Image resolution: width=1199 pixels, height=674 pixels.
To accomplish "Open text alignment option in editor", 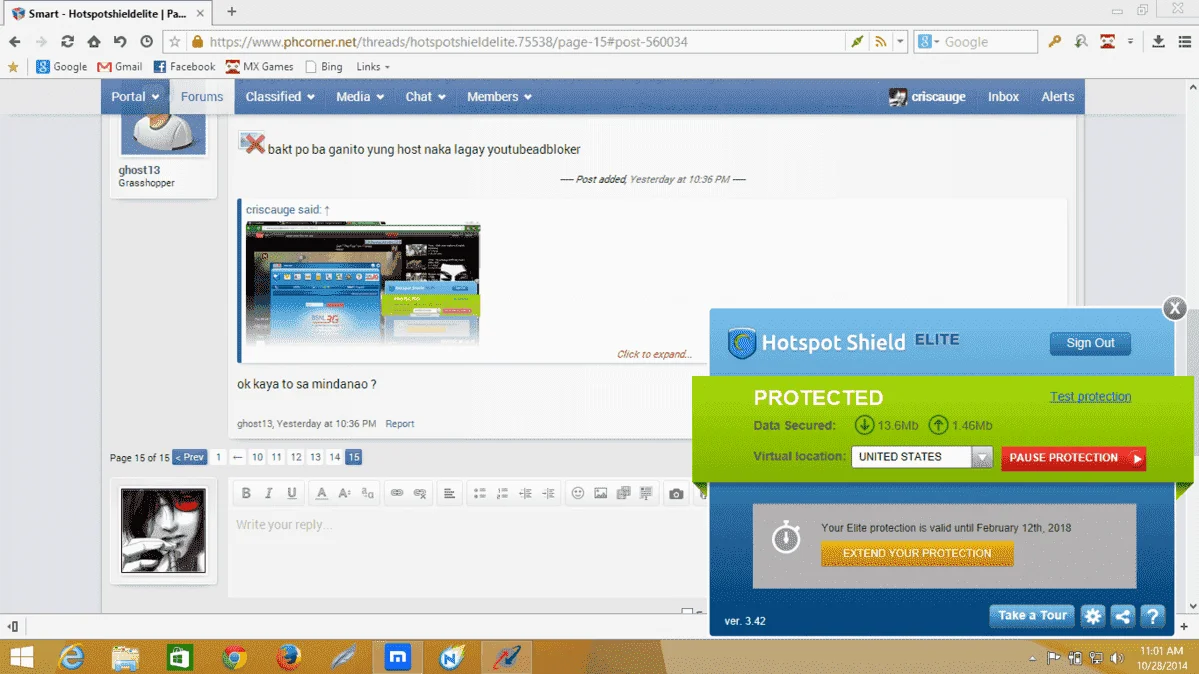I will pyautogui.click(x=450, y=493).
